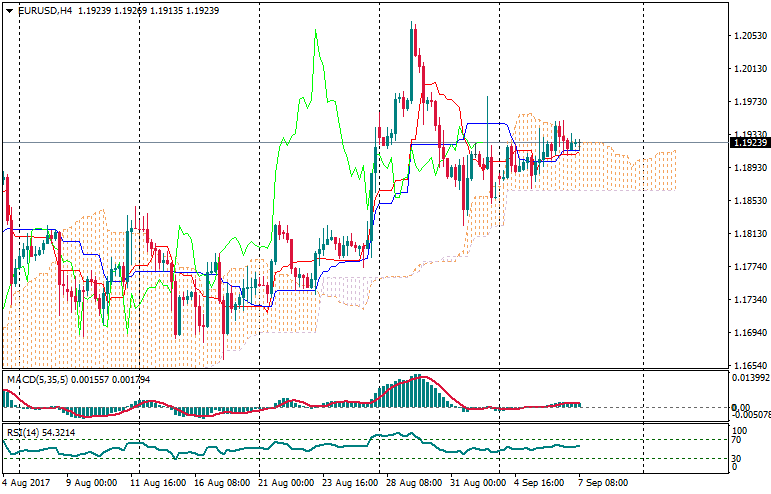Click the 1.19730 price axis label
Image resolution: width=771 pixels, height=494 pixels.
(x=750, y=102)
